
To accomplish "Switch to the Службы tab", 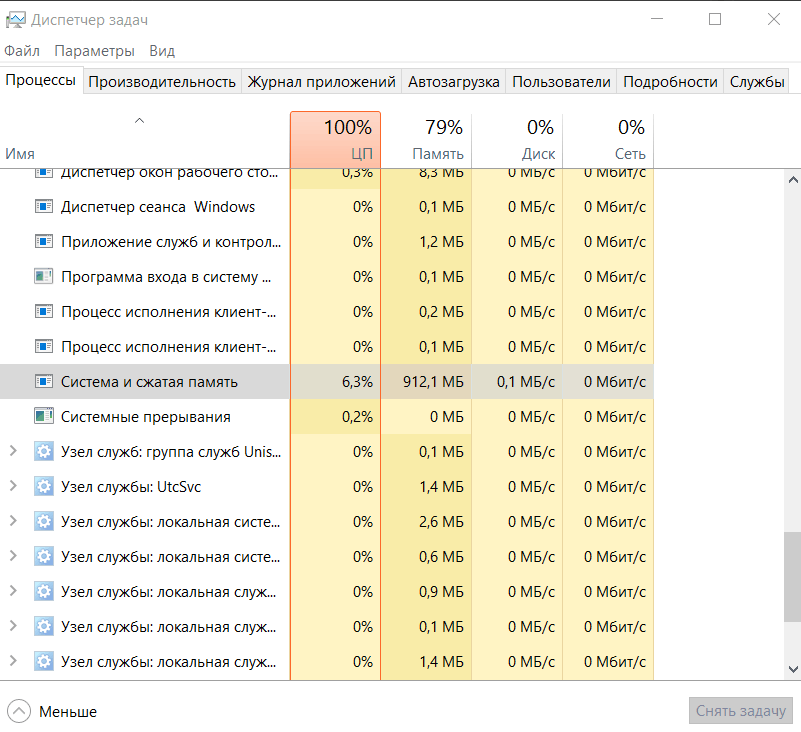I will coord(757,82).
